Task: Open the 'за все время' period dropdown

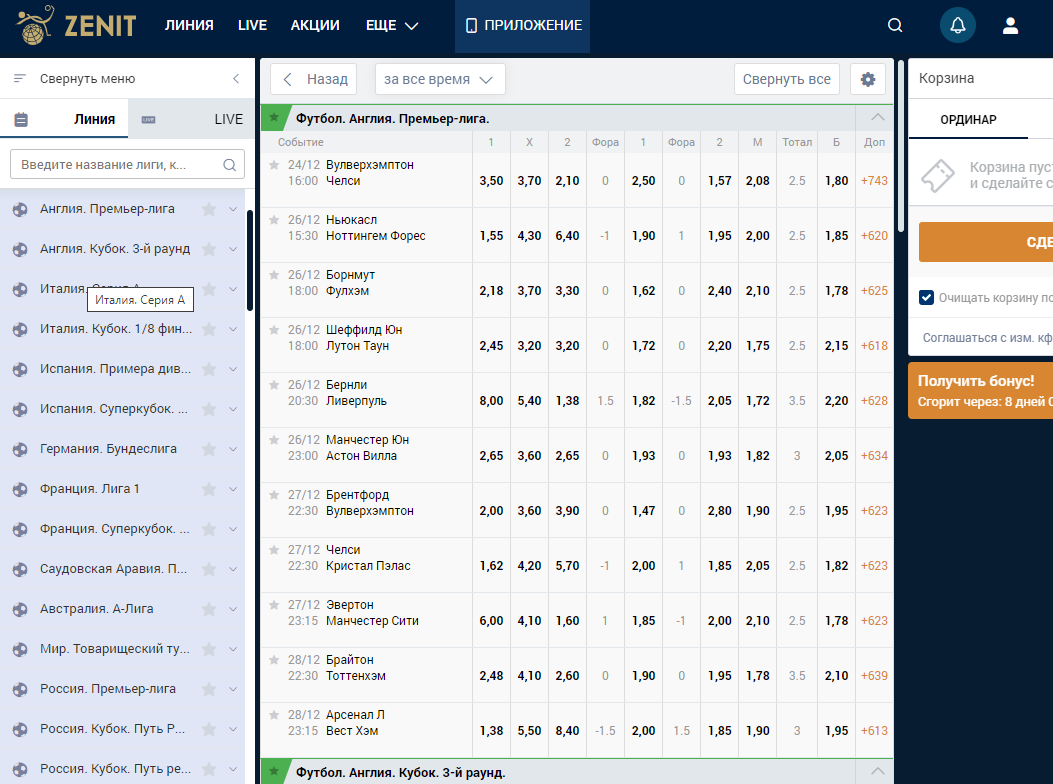Action: coord(440,79)
